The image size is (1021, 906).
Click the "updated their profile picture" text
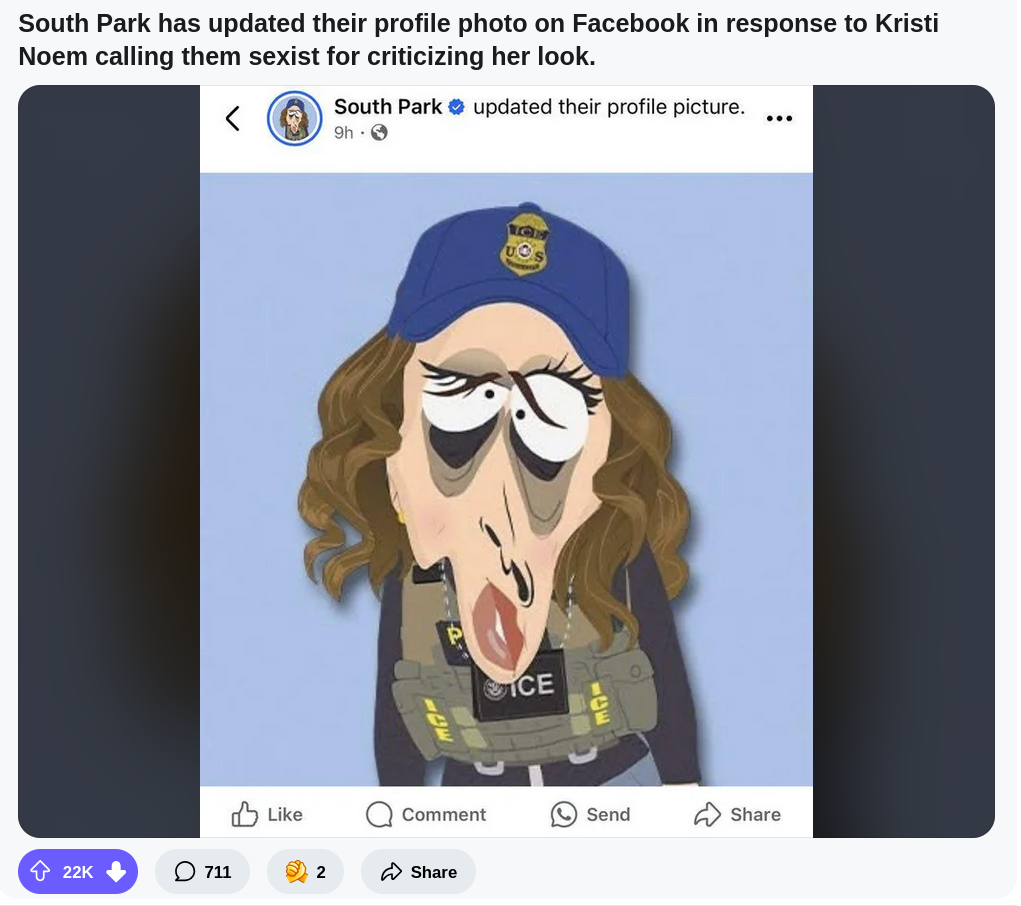[609, 107]
